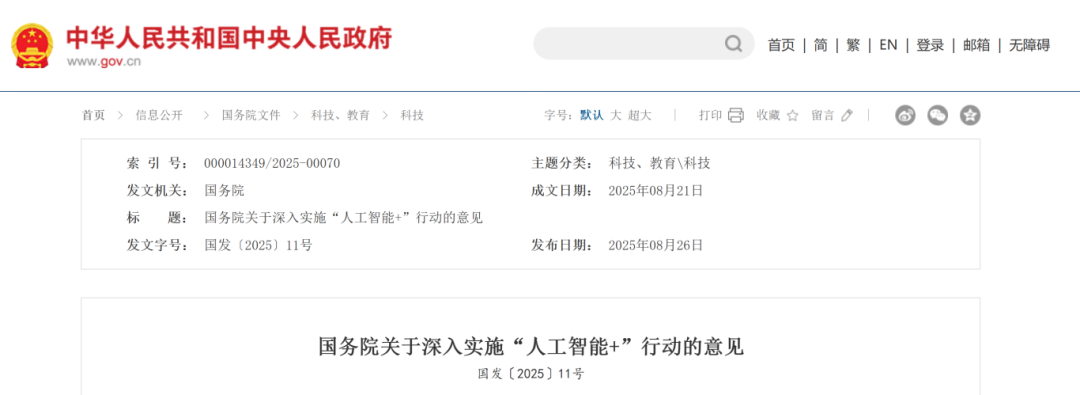The width and height of the screenshot is (1080, 395).
Task: Share via the Weibo icon
Action: 905,115
